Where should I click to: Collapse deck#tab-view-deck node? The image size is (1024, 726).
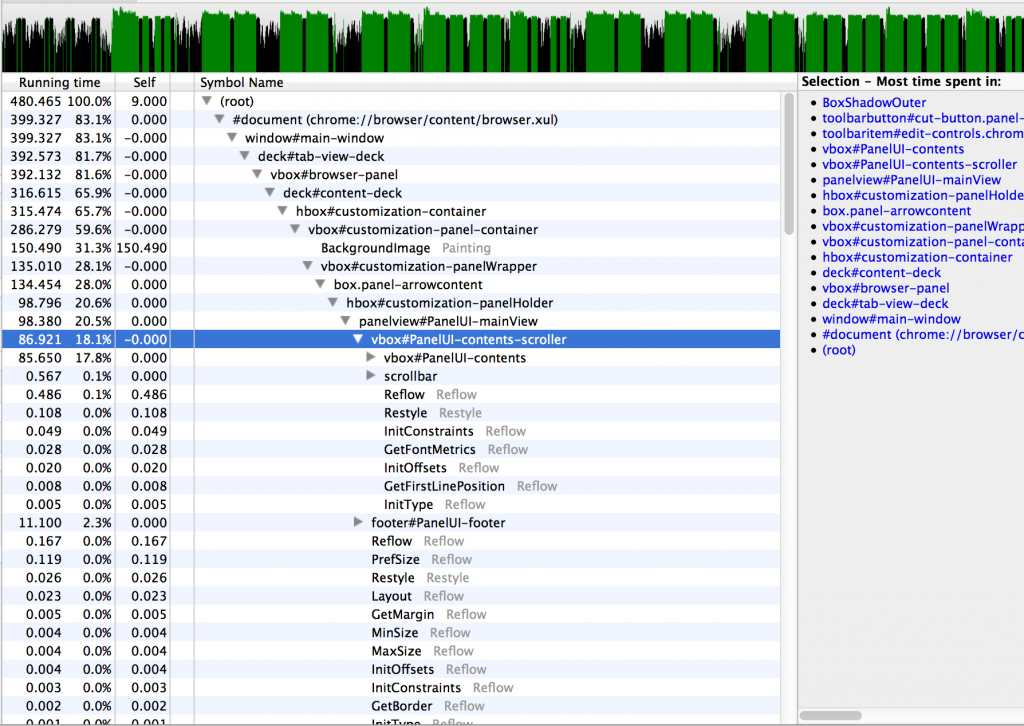244,156
